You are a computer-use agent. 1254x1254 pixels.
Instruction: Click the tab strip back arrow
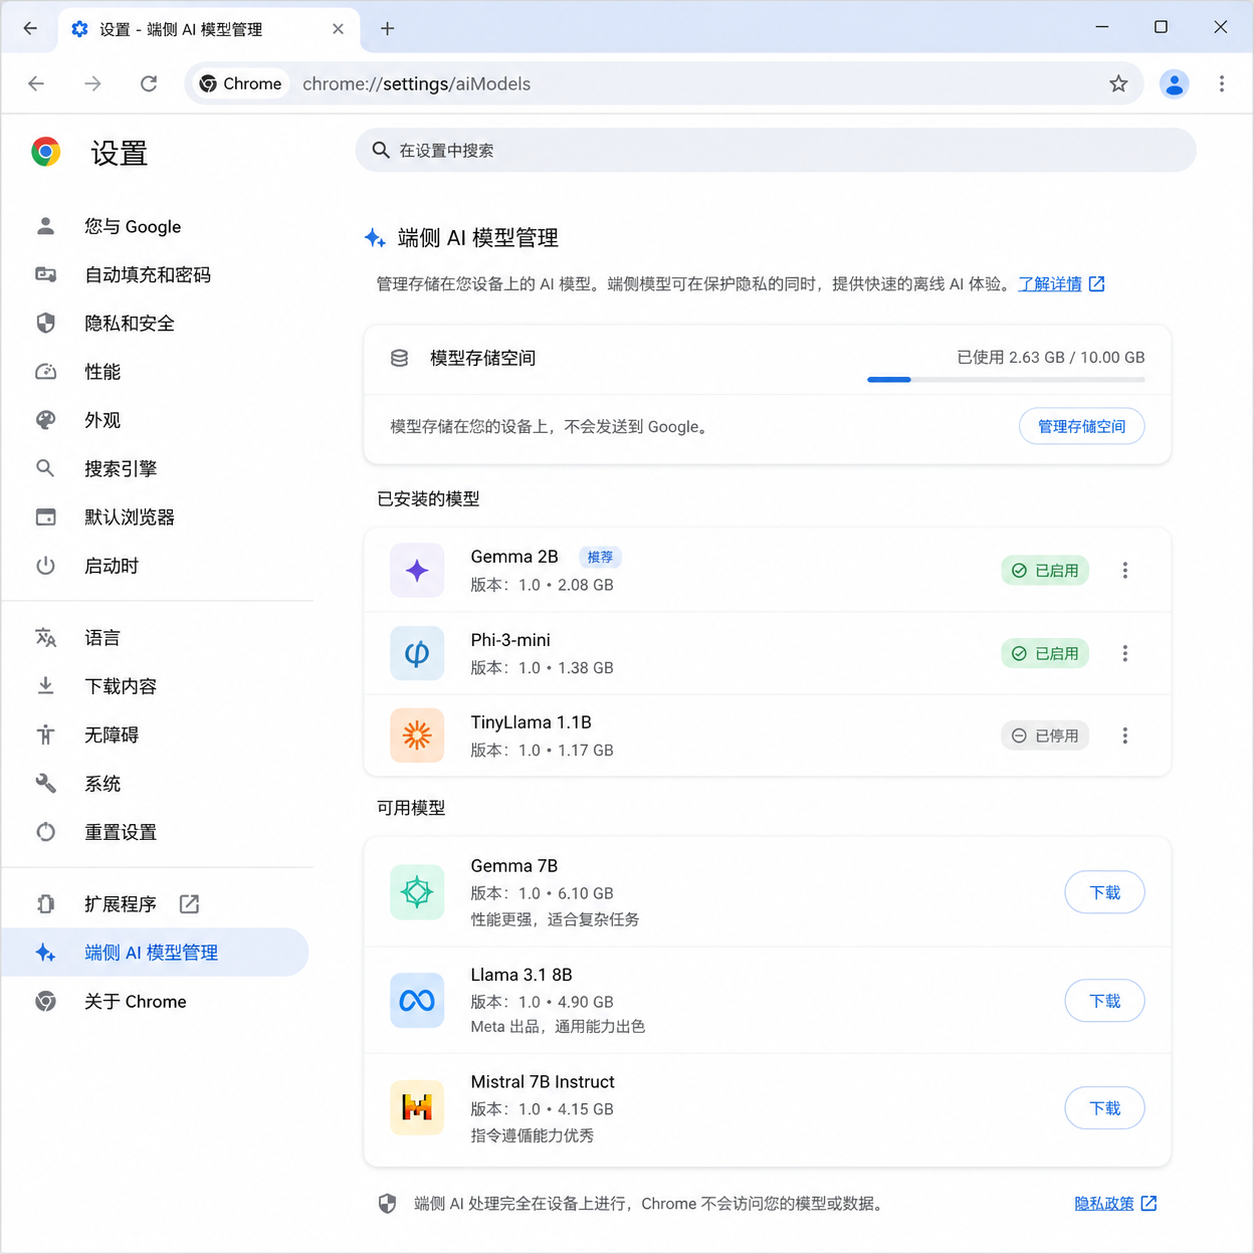coord(30,28)
